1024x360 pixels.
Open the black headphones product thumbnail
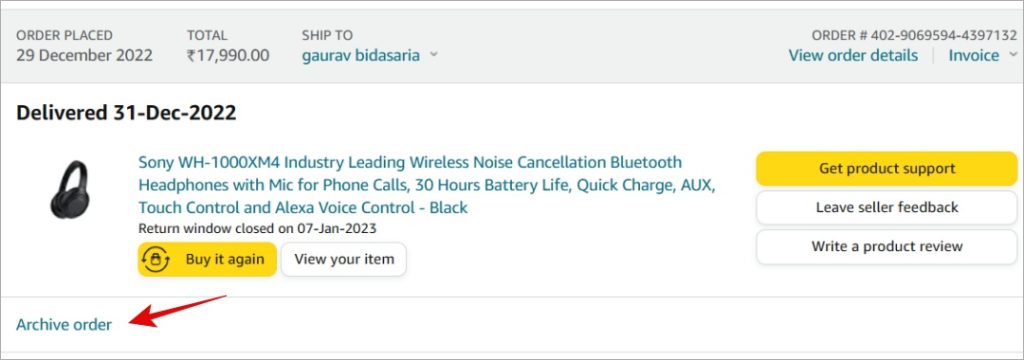click(70, 189)
